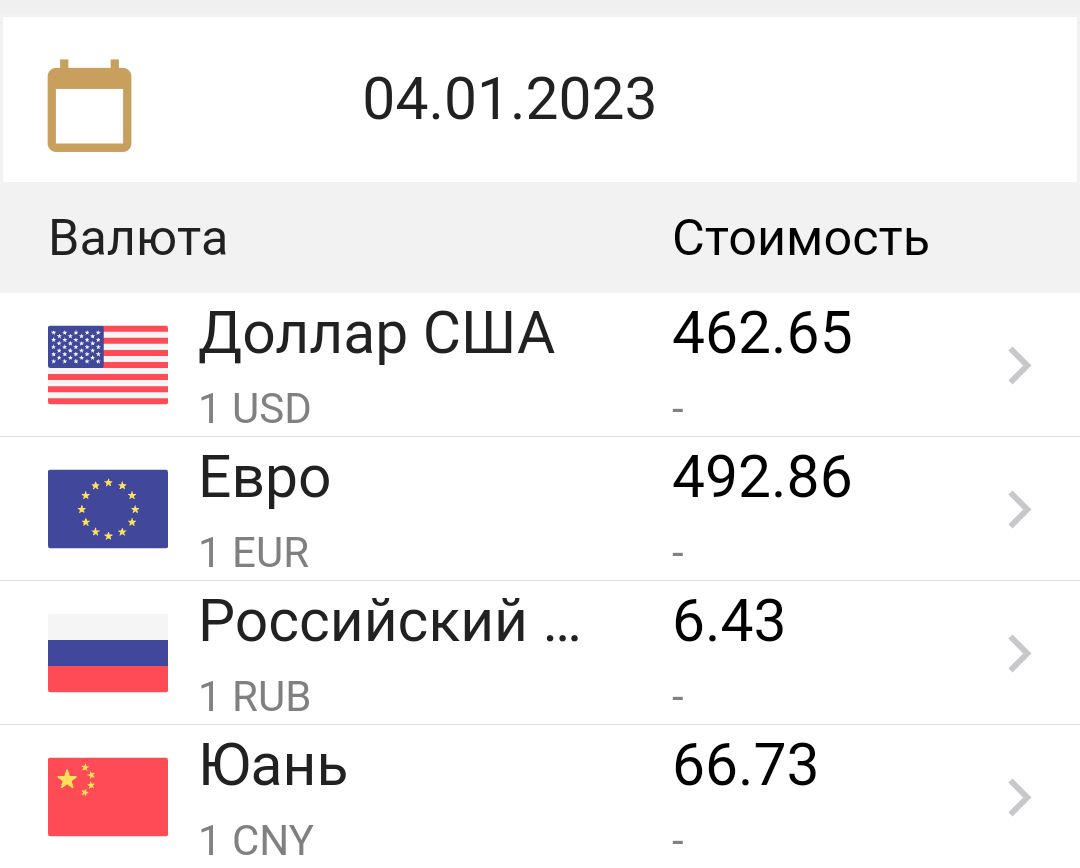
Task: Click the Russian flag icon
Action: (x=108, y=653)
